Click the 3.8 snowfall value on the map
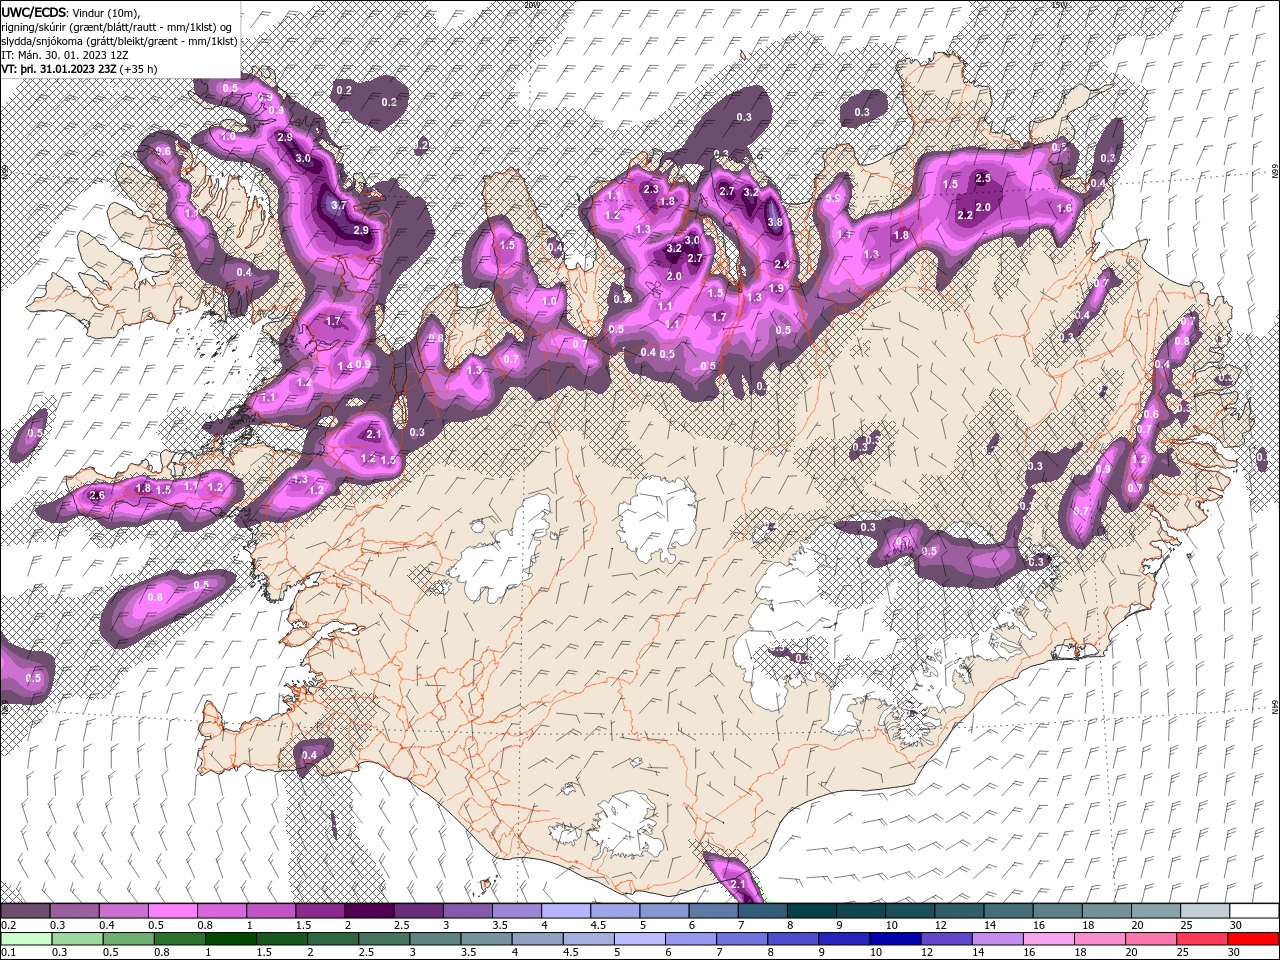This screenshot has width=1280, height=960. 774,222
